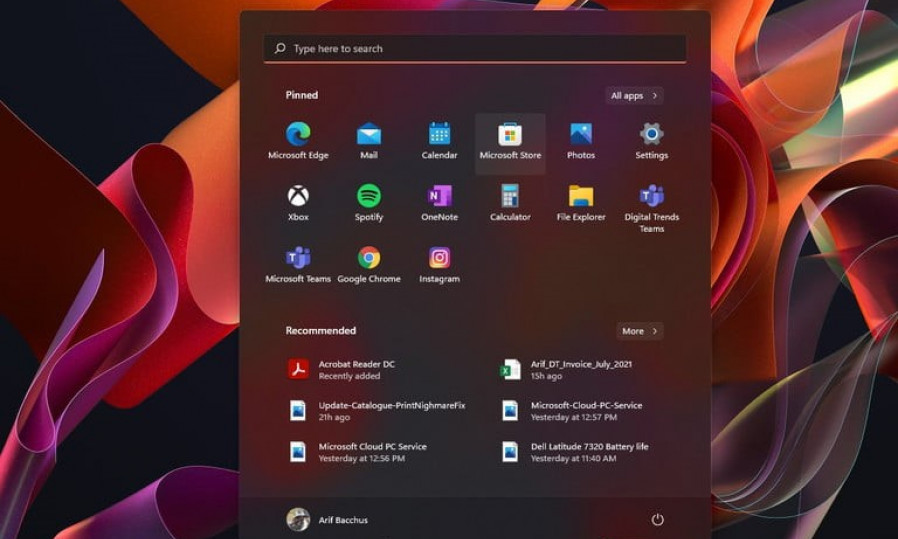
Task: Show All apps list
Action: (634, 96)
